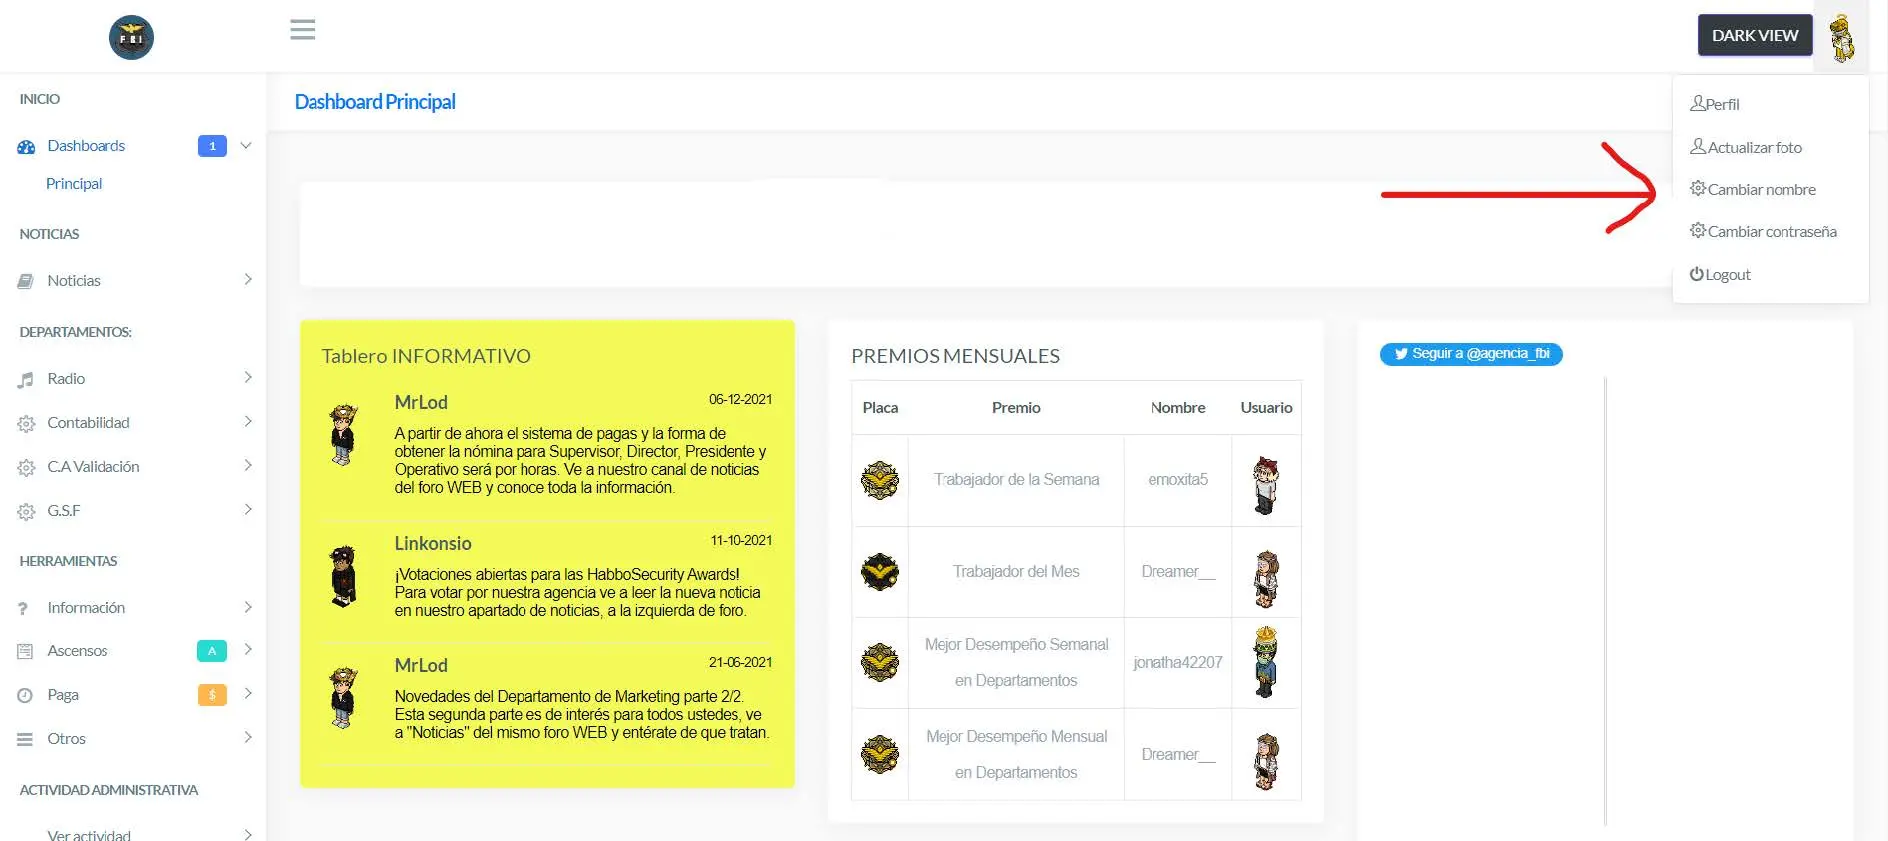
Task: Select Actualizar foto menu option
Action: (x=1754, y=148)
